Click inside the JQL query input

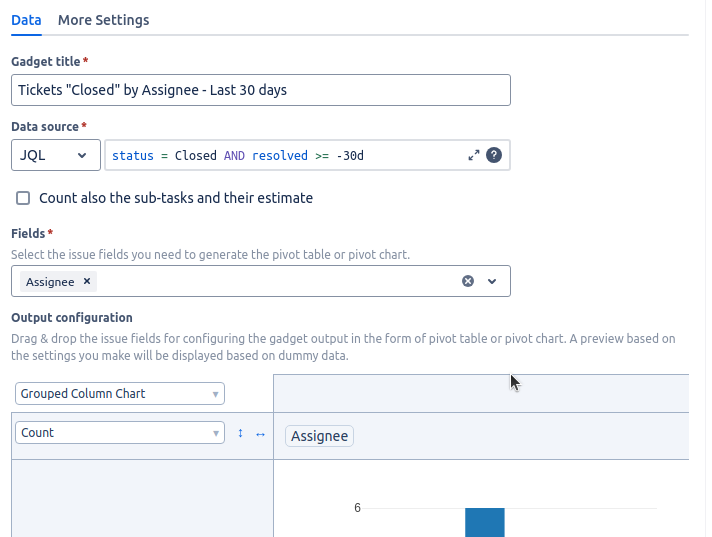[286, 155]
